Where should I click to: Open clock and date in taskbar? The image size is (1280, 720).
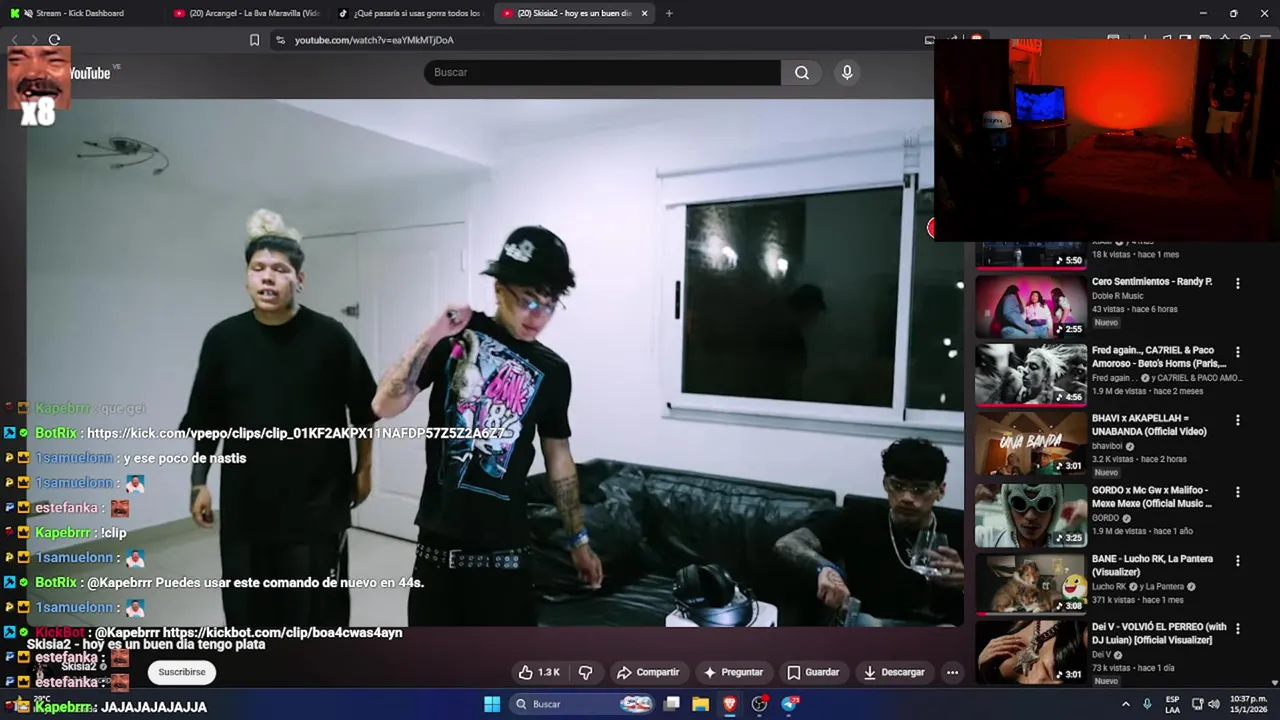[x=1249, y=704]
